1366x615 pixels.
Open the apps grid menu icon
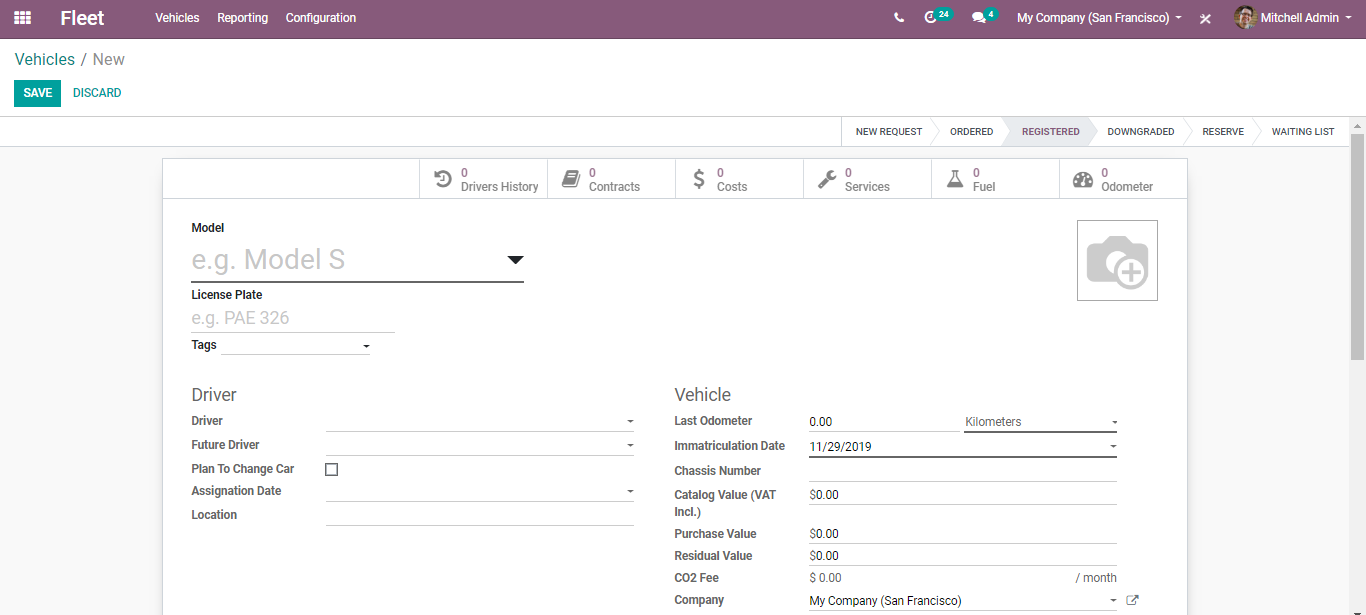(22, 18)
